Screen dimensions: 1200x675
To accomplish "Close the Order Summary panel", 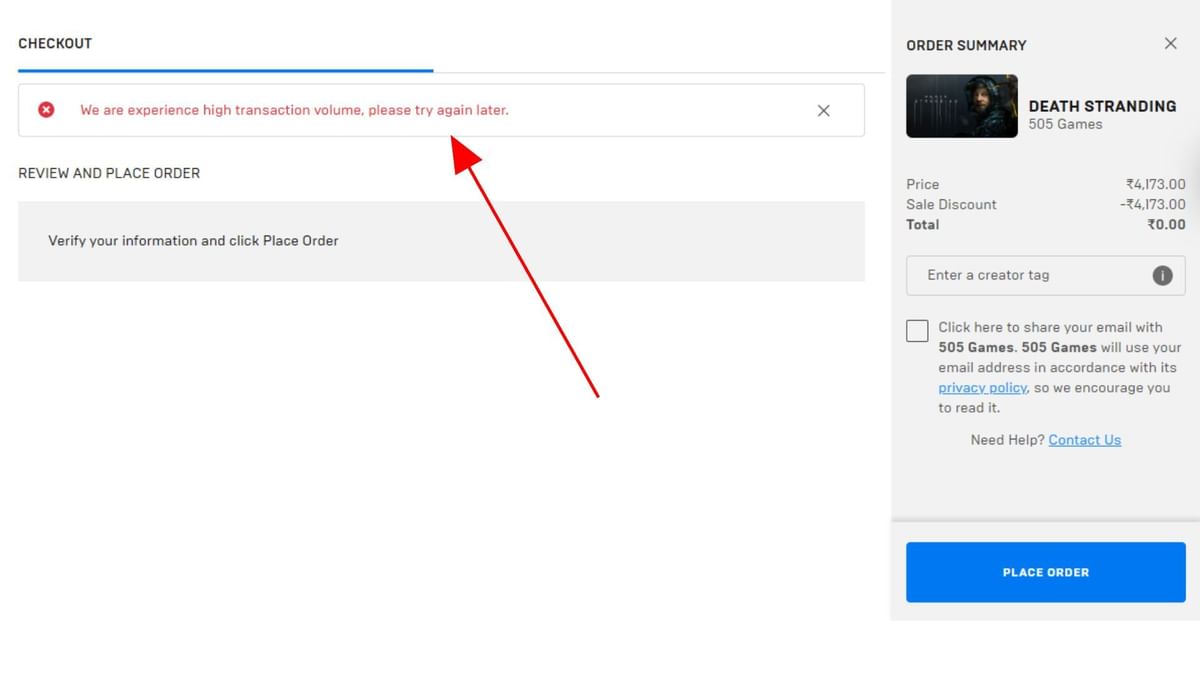I will (1170, 43).
